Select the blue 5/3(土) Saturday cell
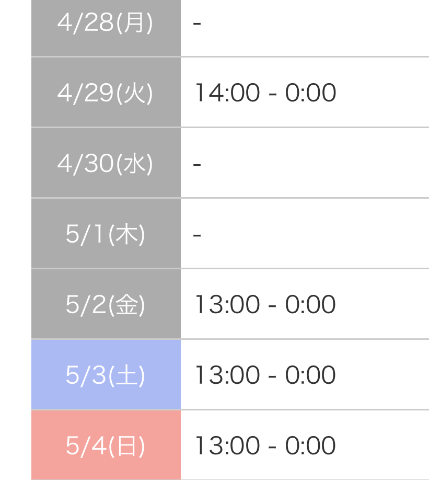The width and height of the screenshot is (429, 480). [x=106, y=375]
